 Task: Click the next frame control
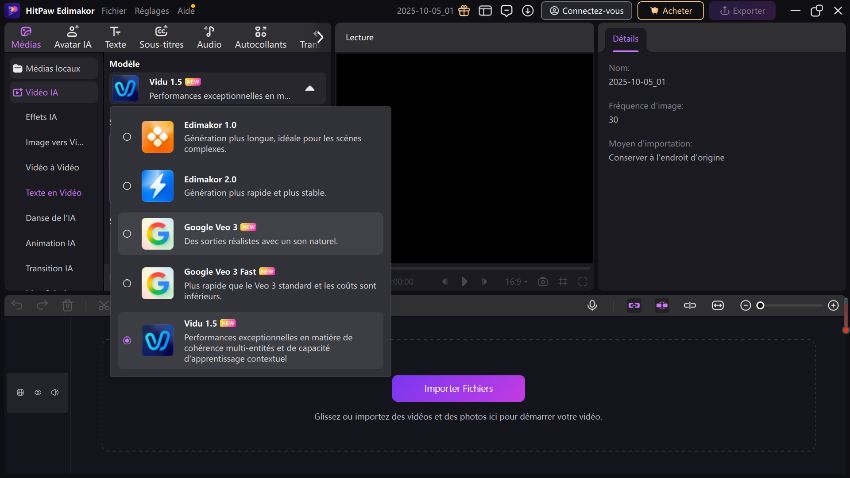tap(484, 282)
